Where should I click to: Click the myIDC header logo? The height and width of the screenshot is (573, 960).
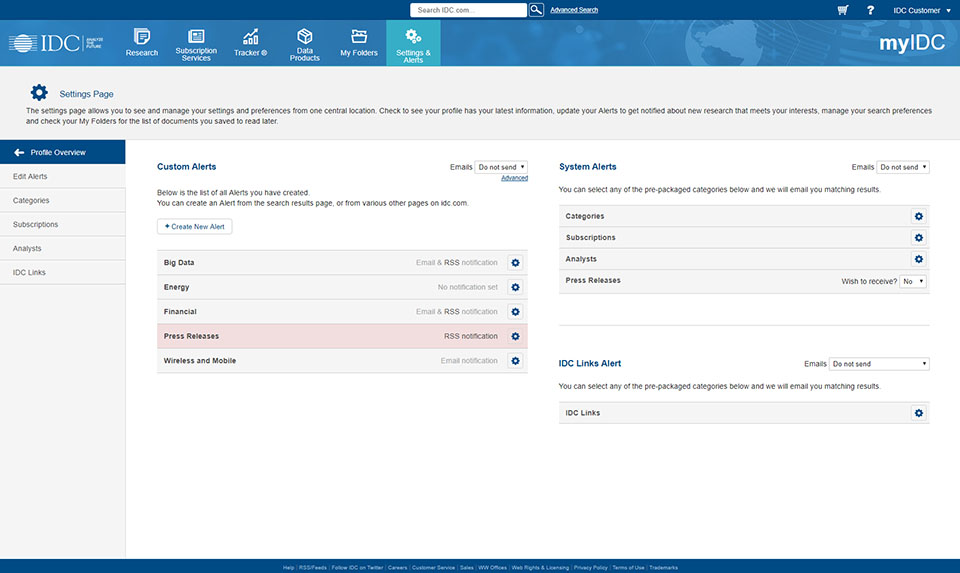(x=912, y=43)
